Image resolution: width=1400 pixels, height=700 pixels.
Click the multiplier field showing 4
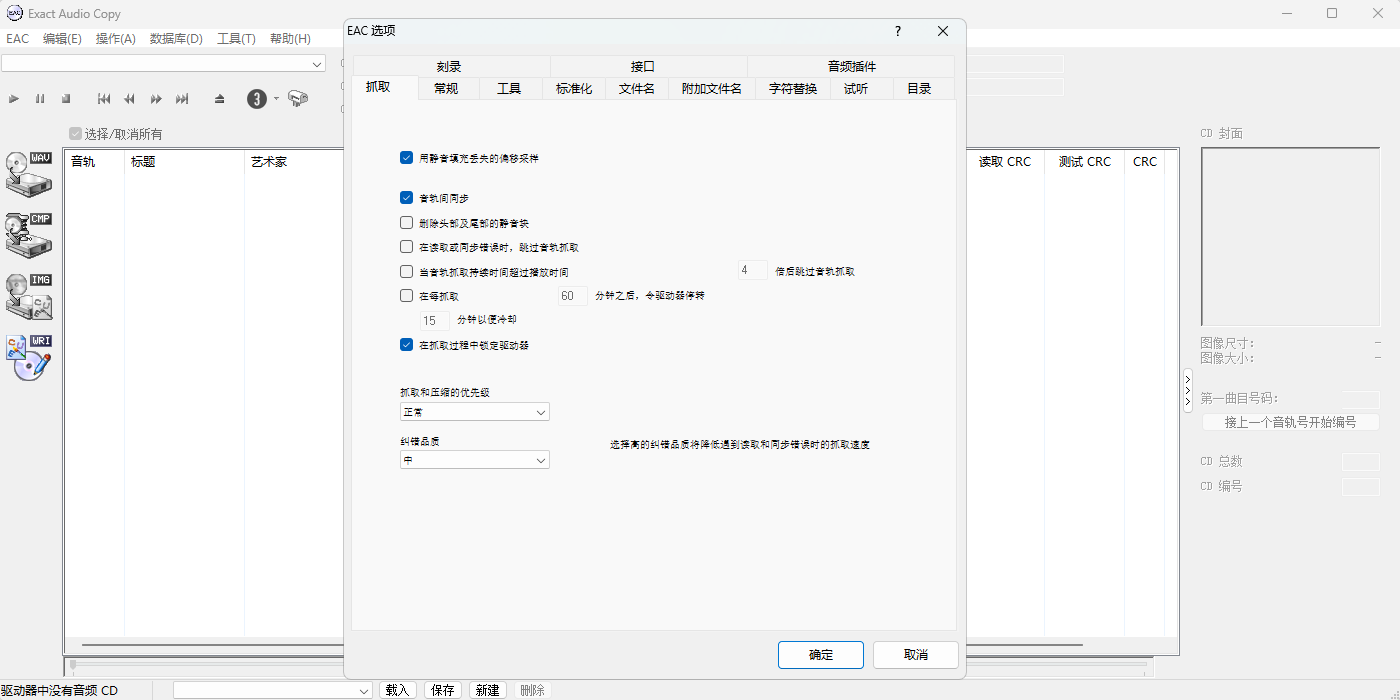[x=753, y=271]
